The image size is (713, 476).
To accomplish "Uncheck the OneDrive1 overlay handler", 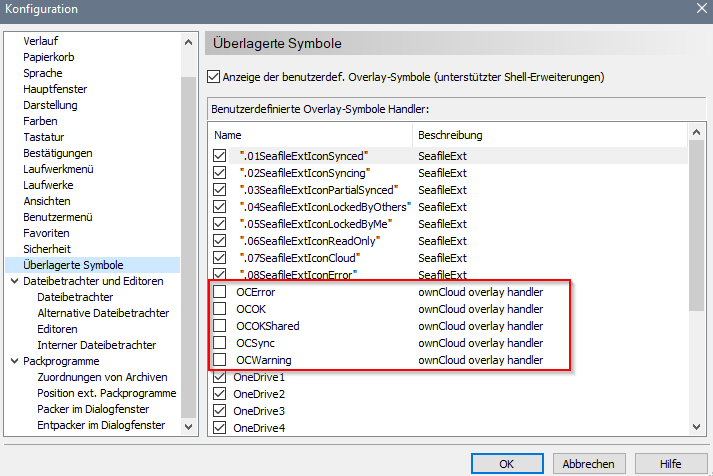I will coord(219,378).
